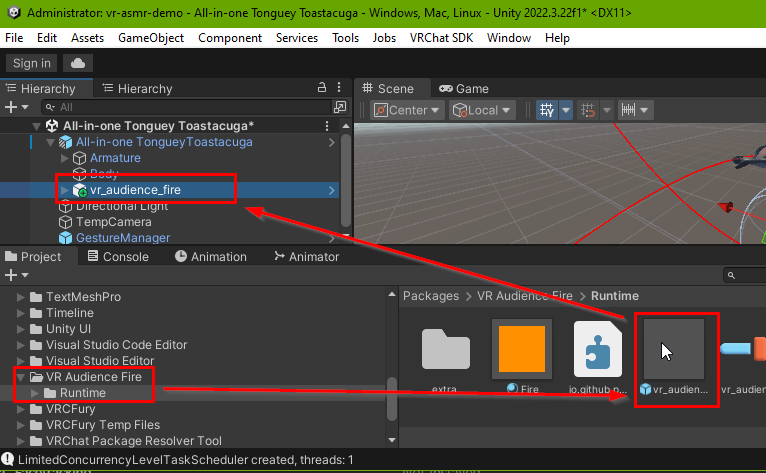Click the Hierarchy search field
Image resolution: width=766 pixels, height=473 pixels.
(x=186, y=107)
